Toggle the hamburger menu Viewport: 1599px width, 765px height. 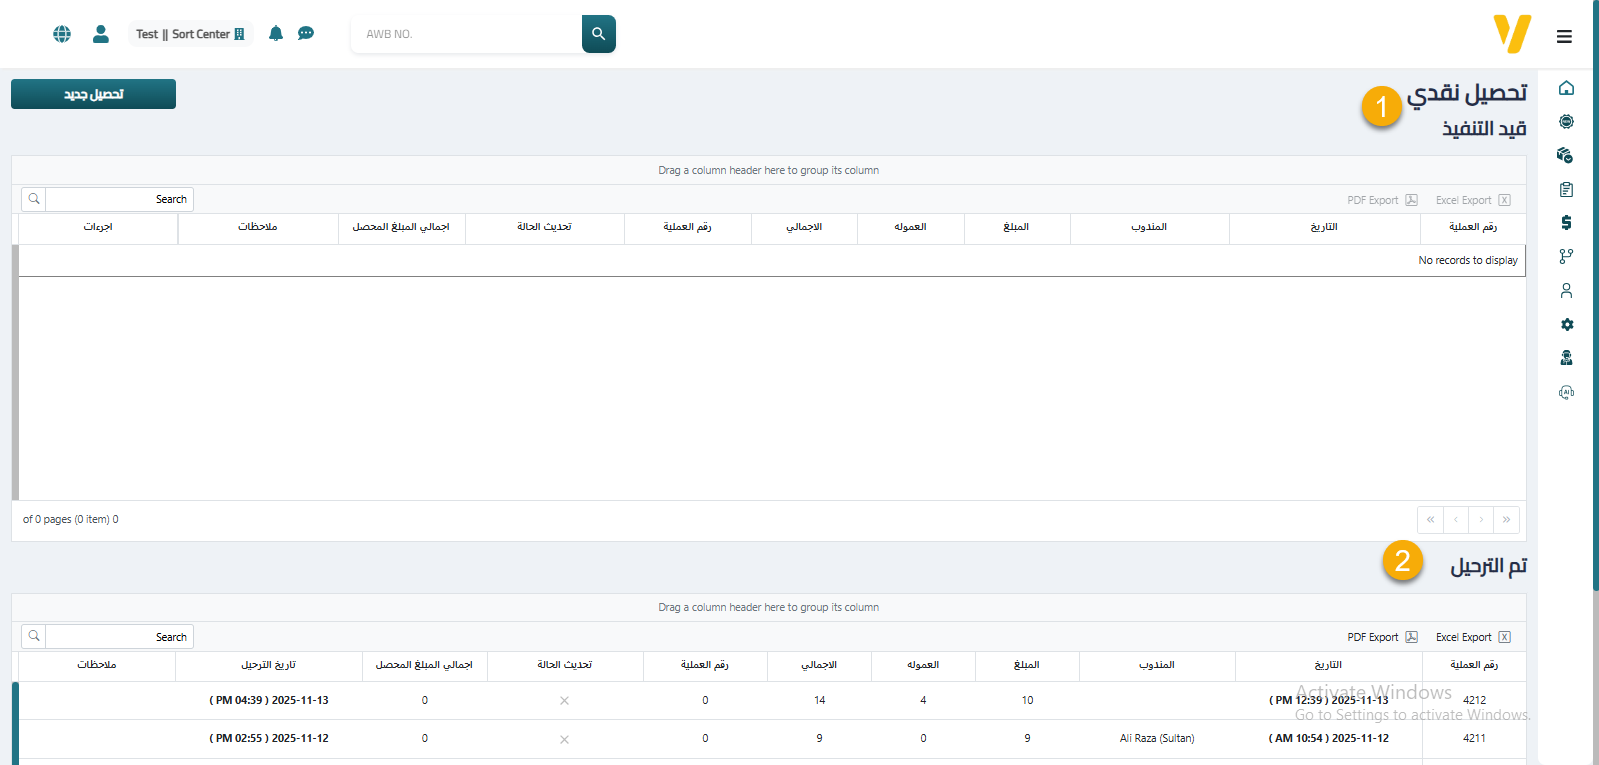point(1564,37)
